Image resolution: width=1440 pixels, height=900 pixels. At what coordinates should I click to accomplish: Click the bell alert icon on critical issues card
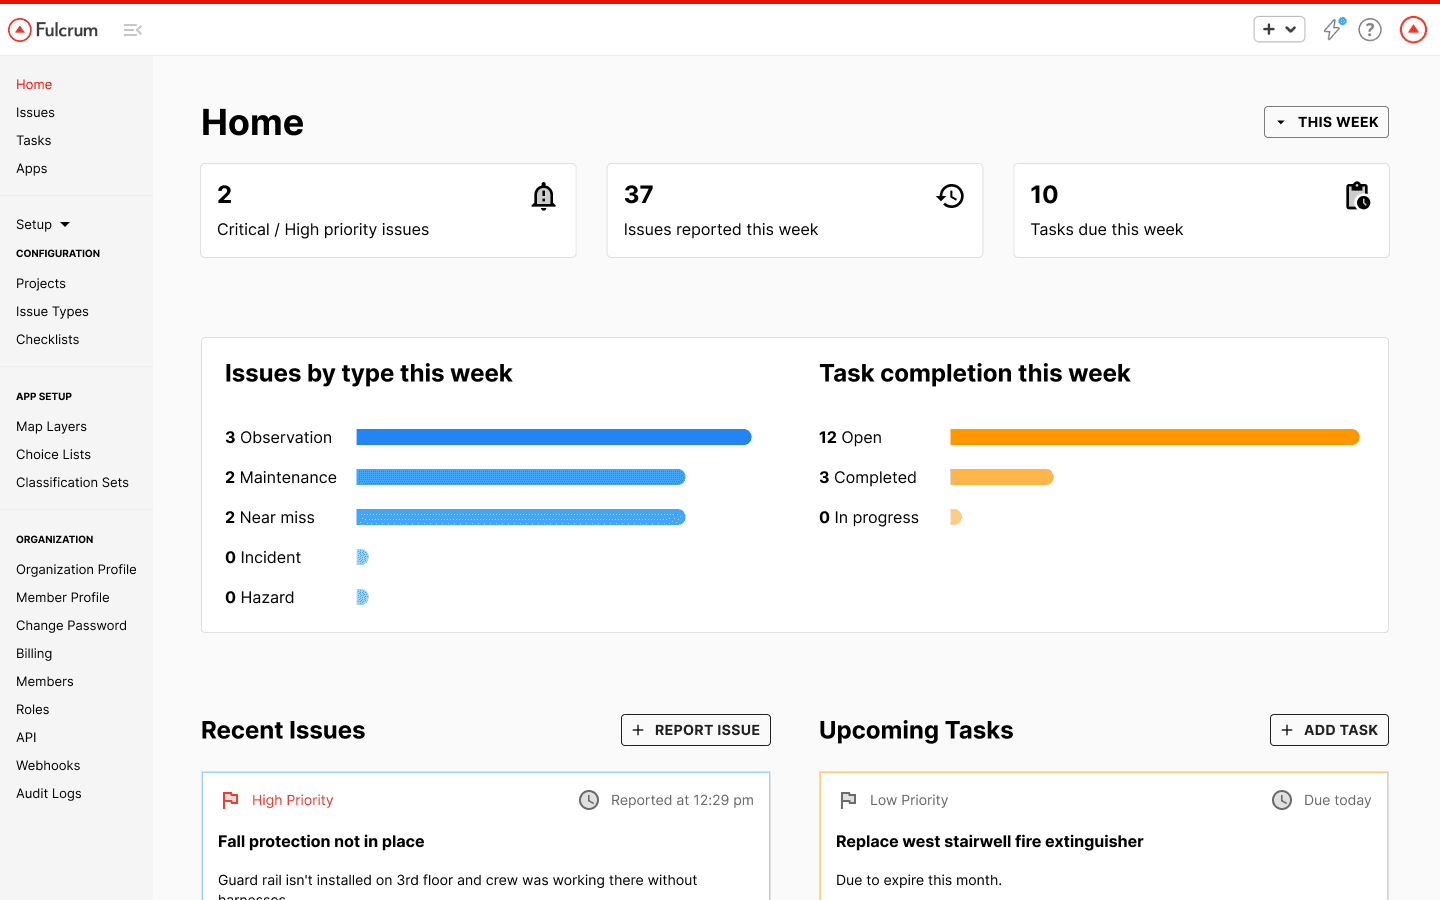click(543, 196)
